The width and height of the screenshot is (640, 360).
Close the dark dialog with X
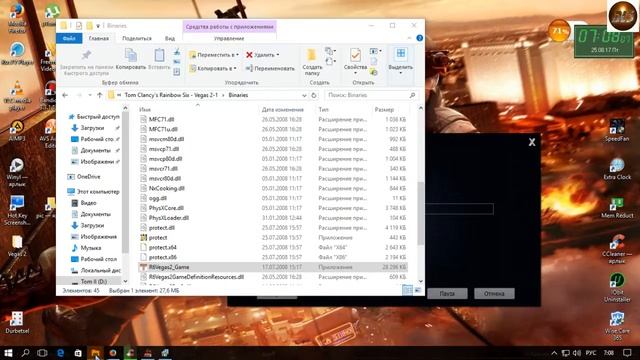click(x=532, y=142)
